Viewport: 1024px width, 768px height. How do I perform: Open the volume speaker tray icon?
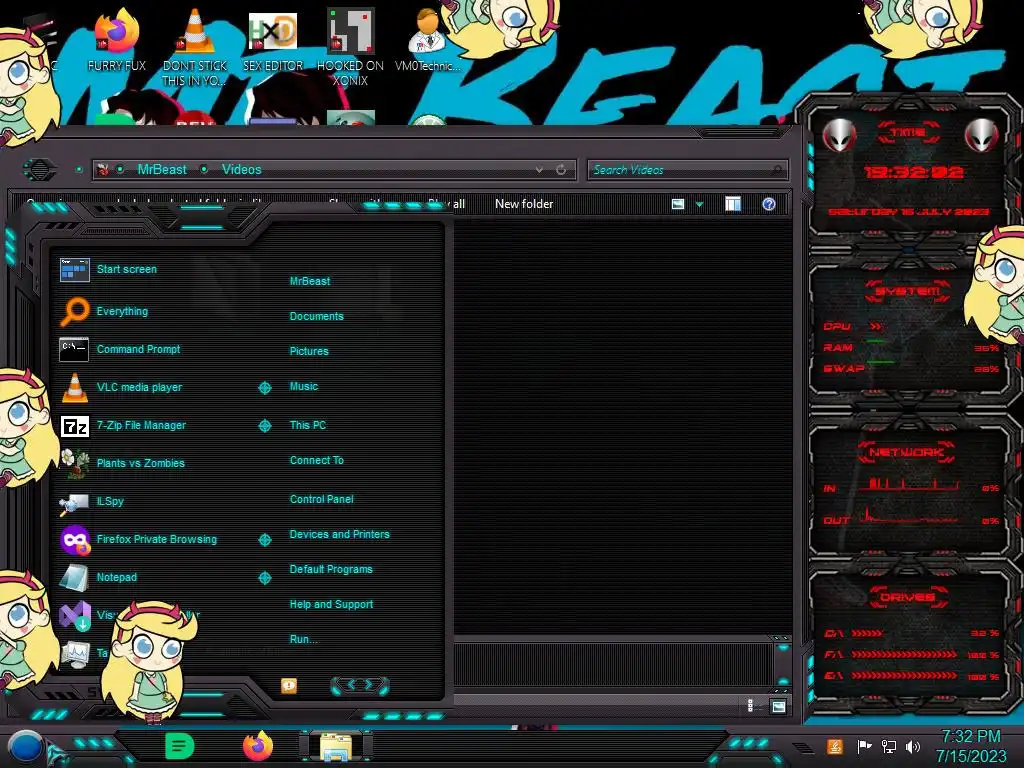[x=913, y=746]
